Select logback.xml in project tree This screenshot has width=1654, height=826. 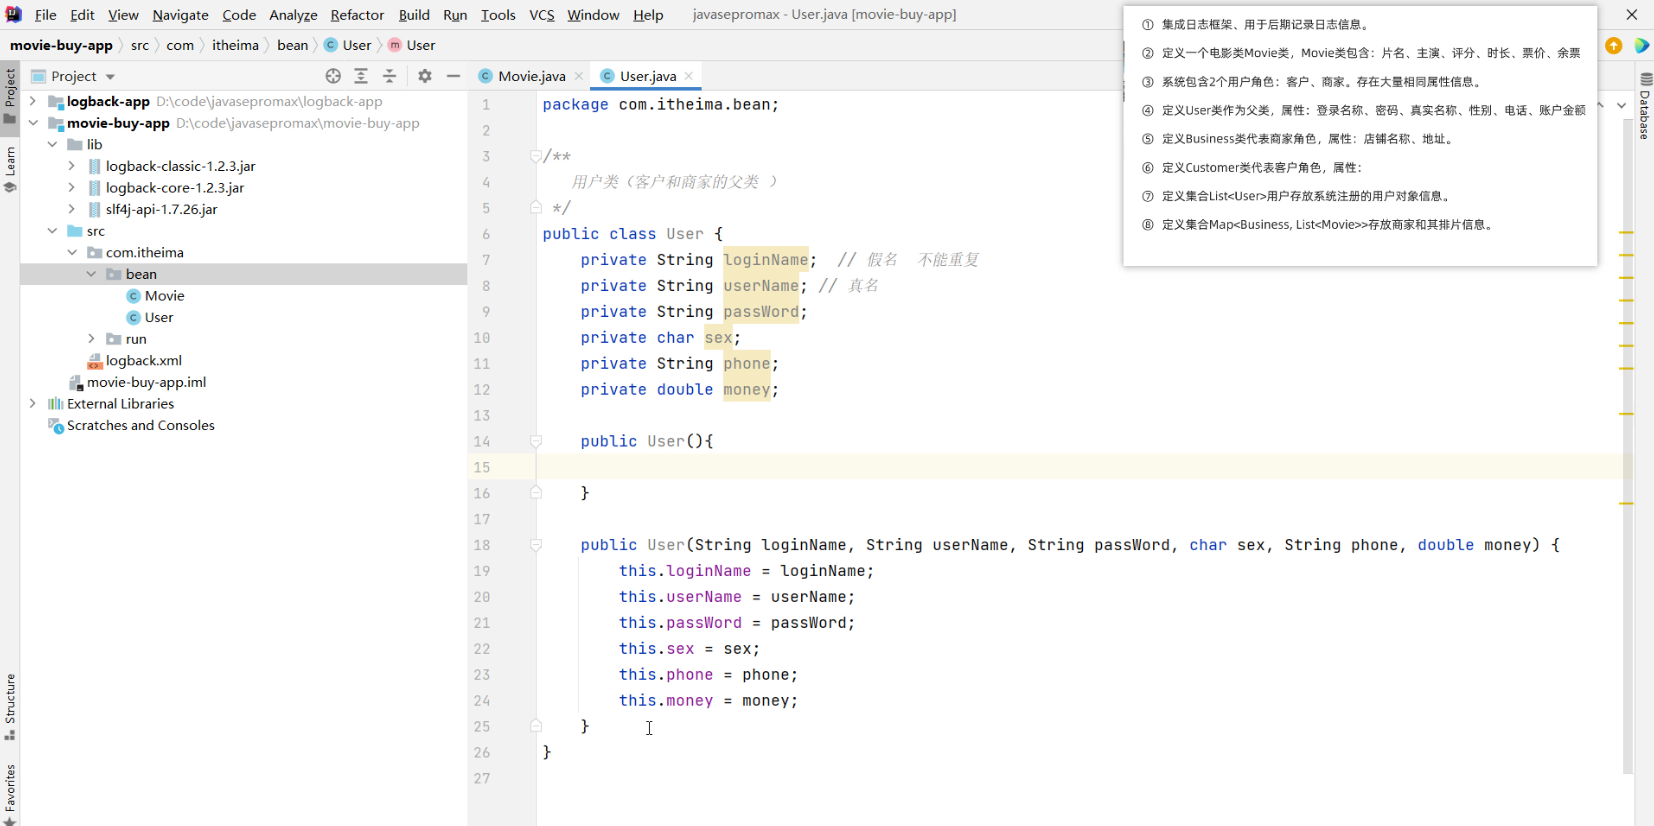pos(144,361)
